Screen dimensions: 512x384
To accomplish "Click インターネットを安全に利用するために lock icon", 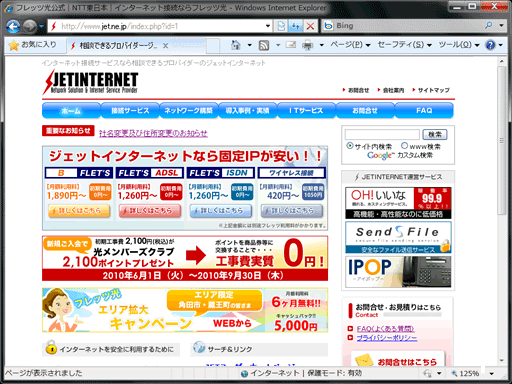I will [x=51, y=348].
